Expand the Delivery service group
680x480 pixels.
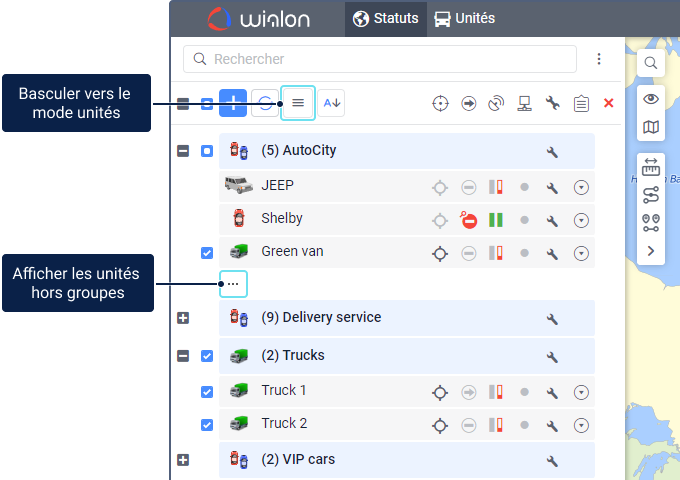click(x=183, y=318)
